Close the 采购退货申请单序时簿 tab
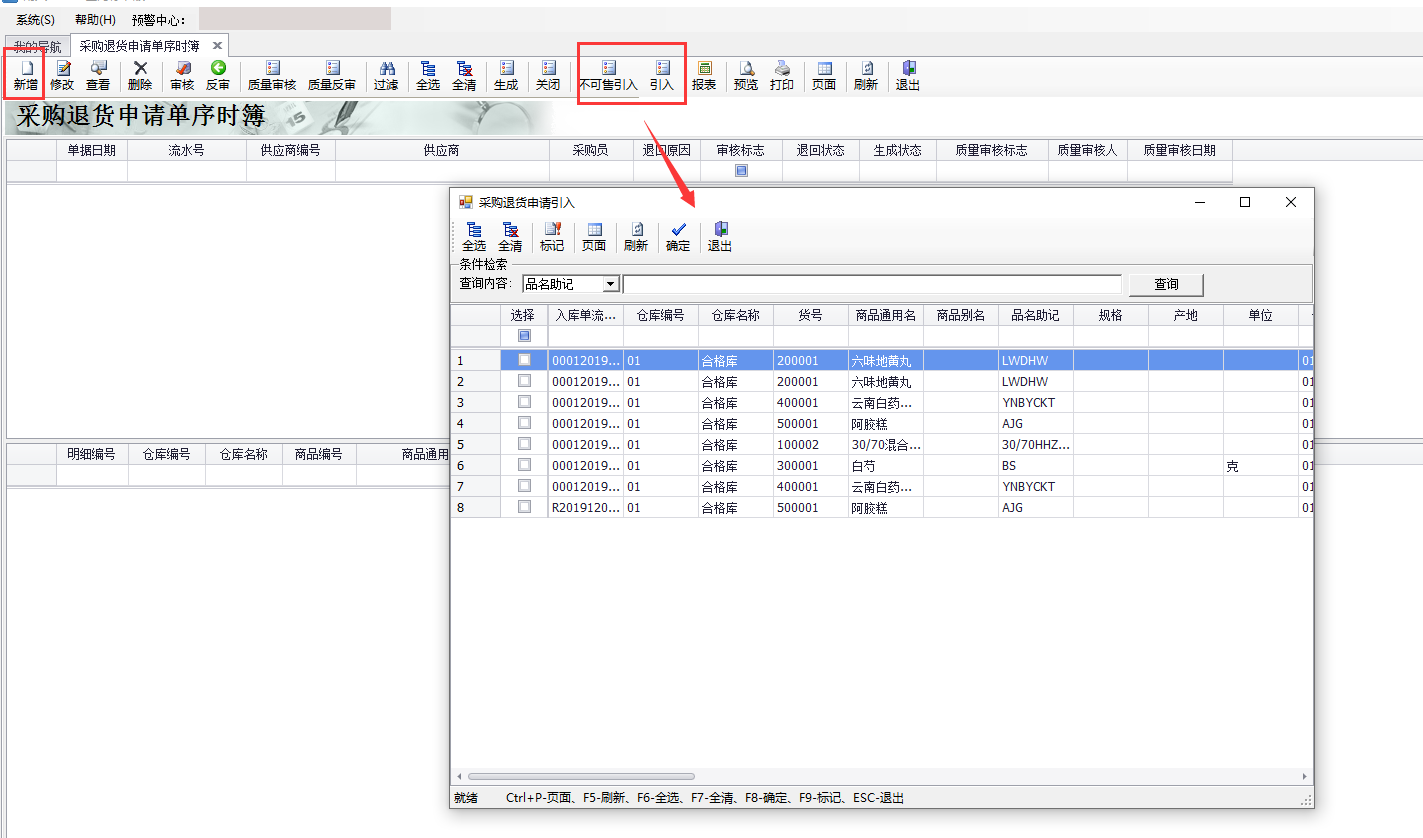Viewport: 1423px width, 838px height. 217,46
